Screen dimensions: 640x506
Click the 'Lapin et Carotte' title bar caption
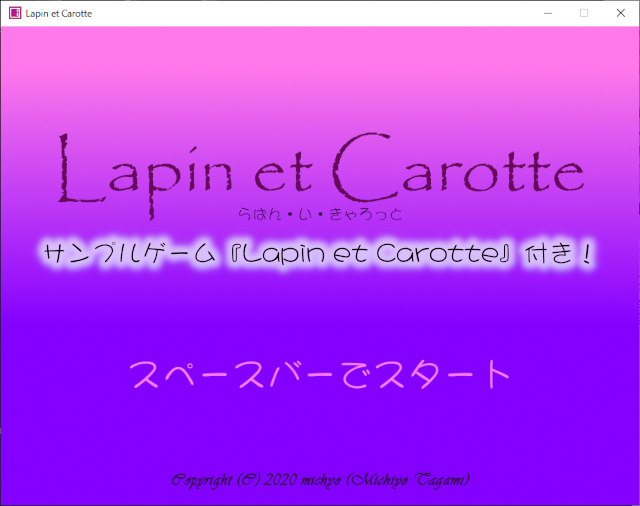(x=59, y=13)
